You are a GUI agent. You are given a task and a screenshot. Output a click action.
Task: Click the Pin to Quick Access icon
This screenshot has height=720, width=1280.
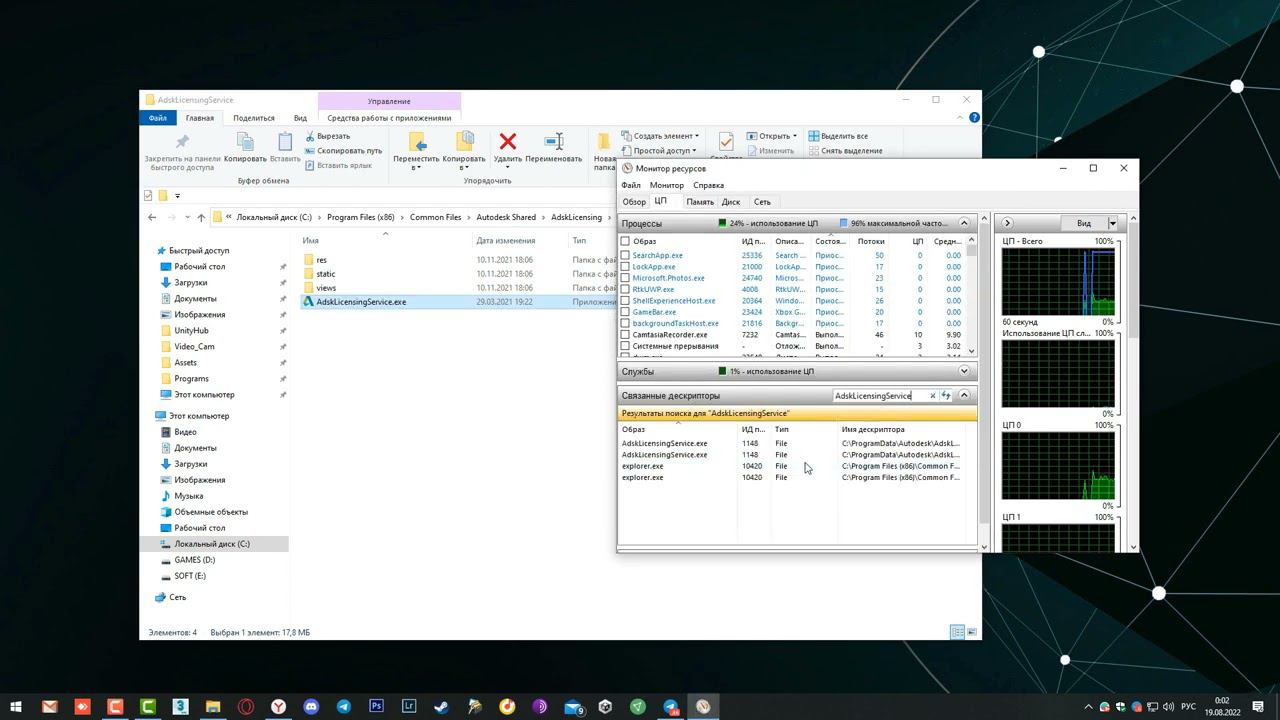(x=182, y=141)
